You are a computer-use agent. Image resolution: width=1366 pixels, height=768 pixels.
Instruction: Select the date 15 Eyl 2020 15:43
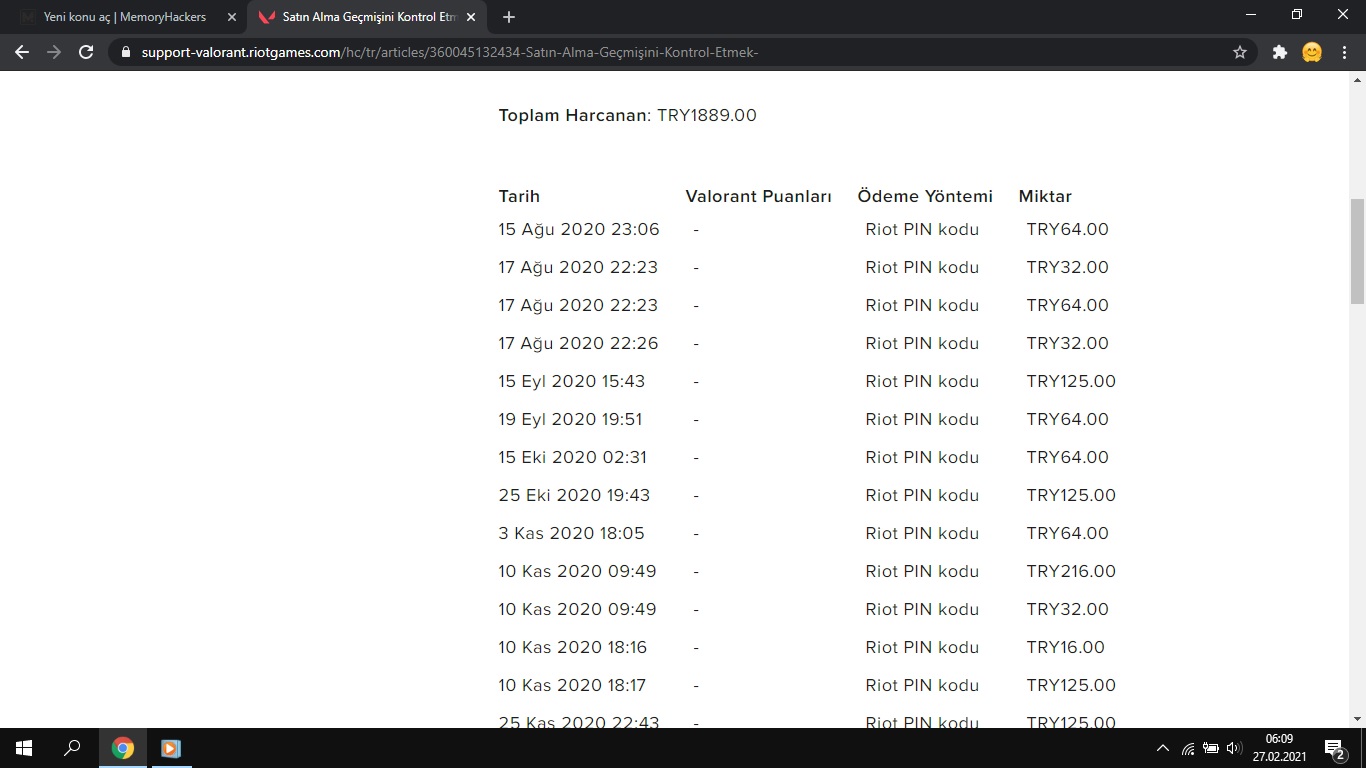[572, 381]
